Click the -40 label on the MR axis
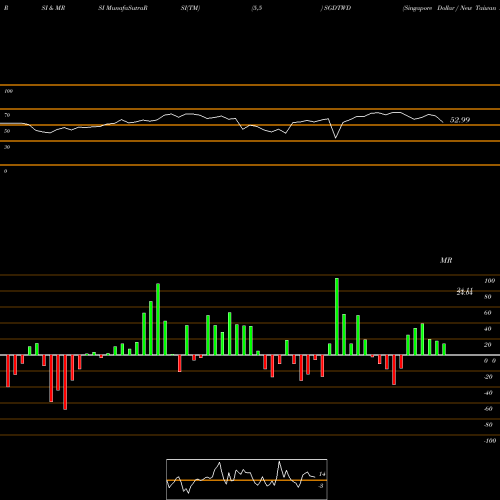This screenshot has width=500, height=500. coord(488,393)
